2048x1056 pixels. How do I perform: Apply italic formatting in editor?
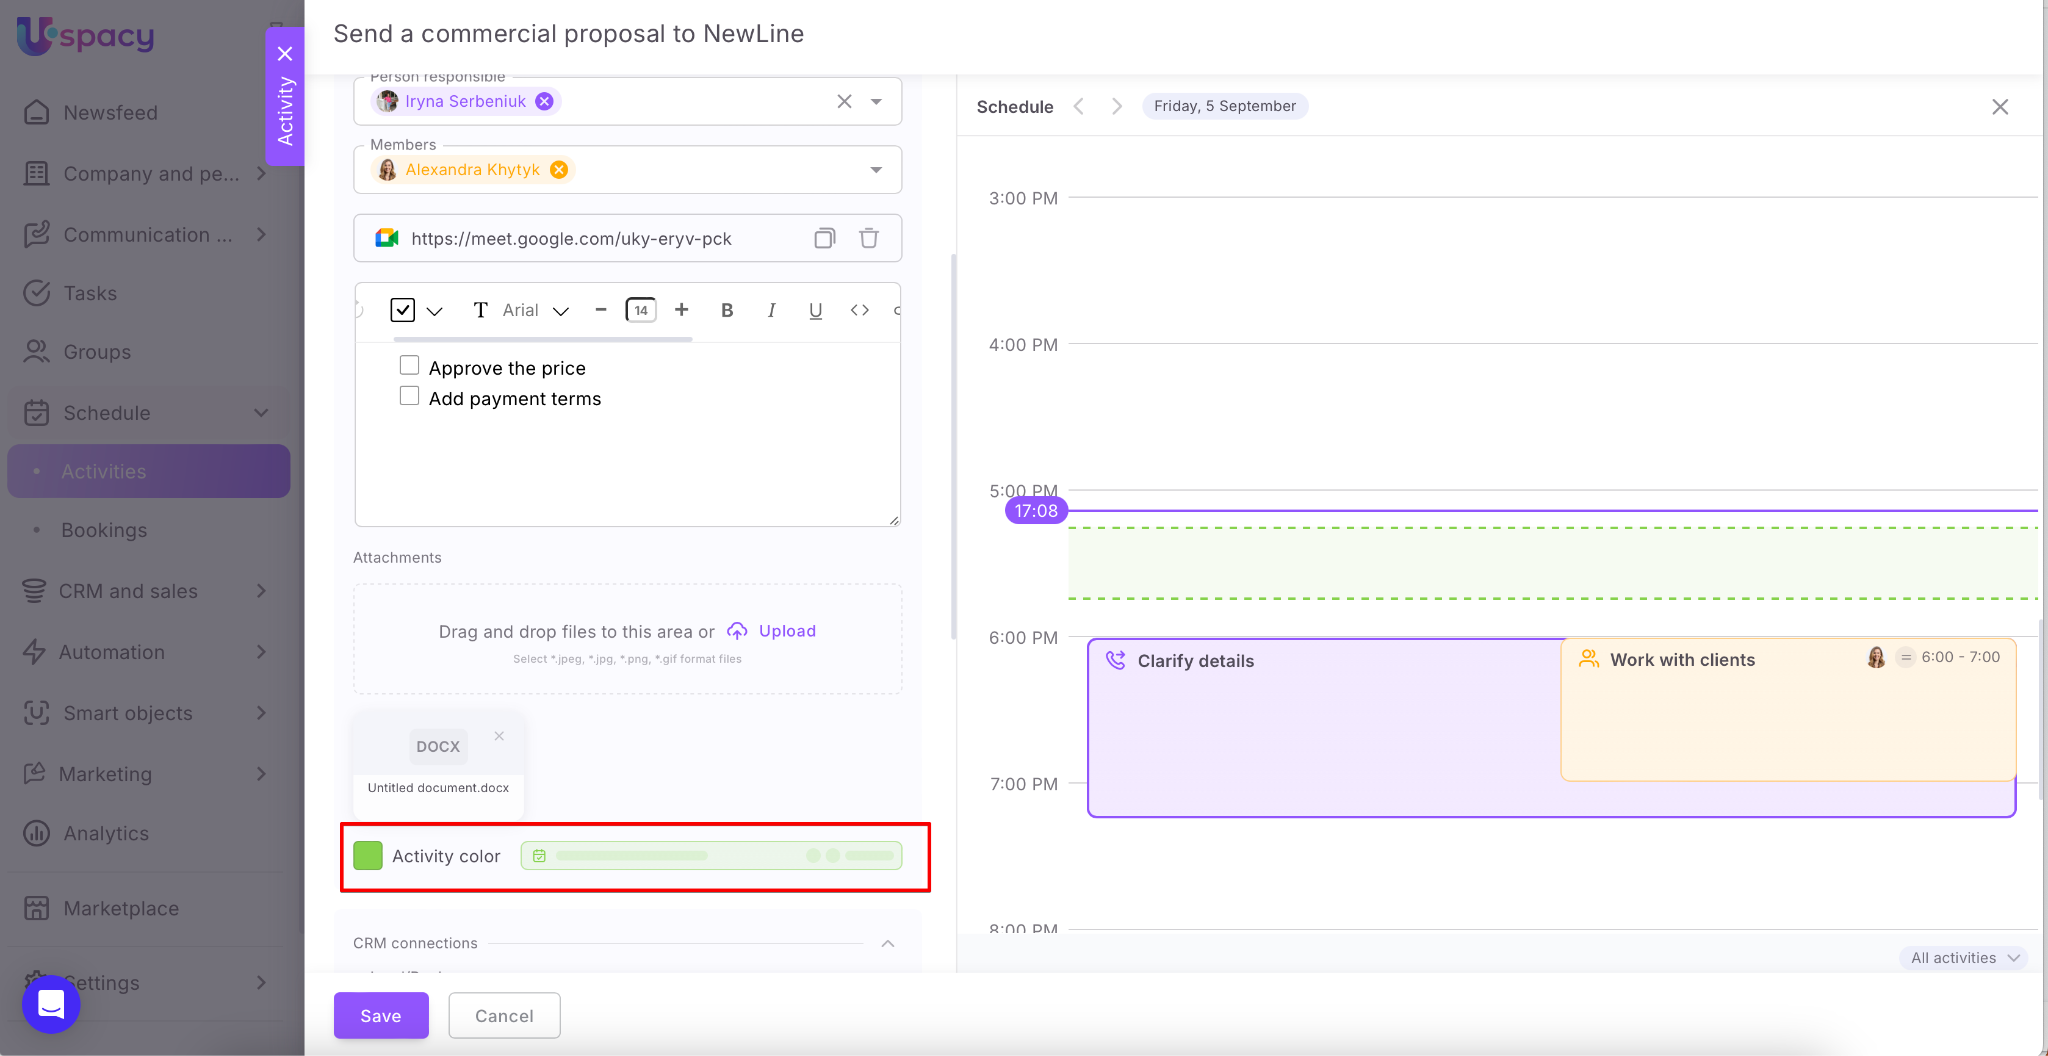pos(771,310)
